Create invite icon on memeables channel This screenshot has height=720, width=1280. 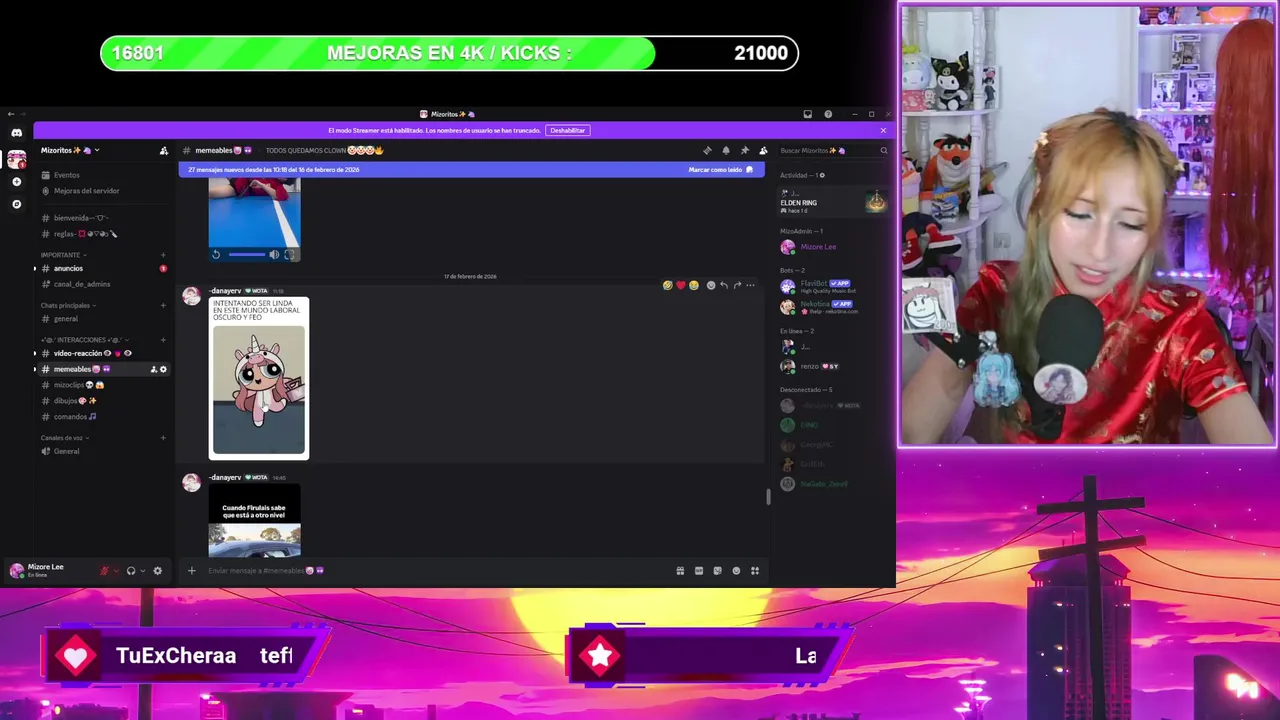tap(154, 369)
